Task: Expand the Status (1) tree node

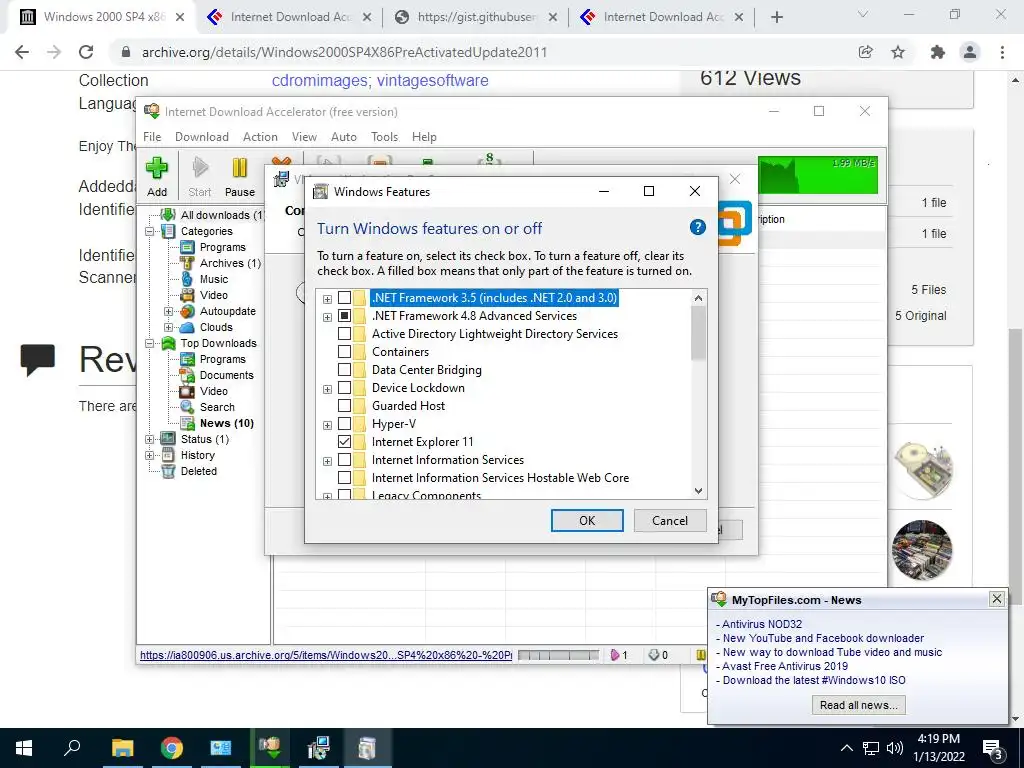Action: pos(150,439)
